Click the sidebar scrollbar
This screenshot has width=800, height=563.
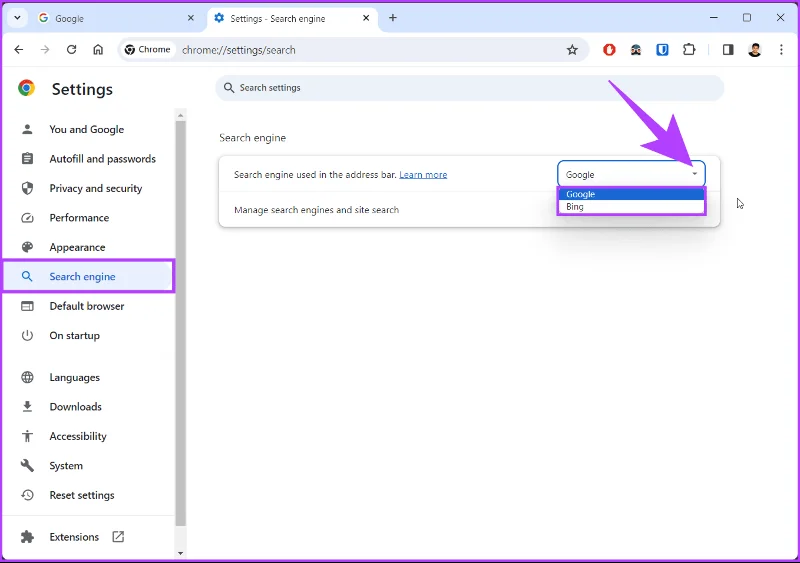181,322
